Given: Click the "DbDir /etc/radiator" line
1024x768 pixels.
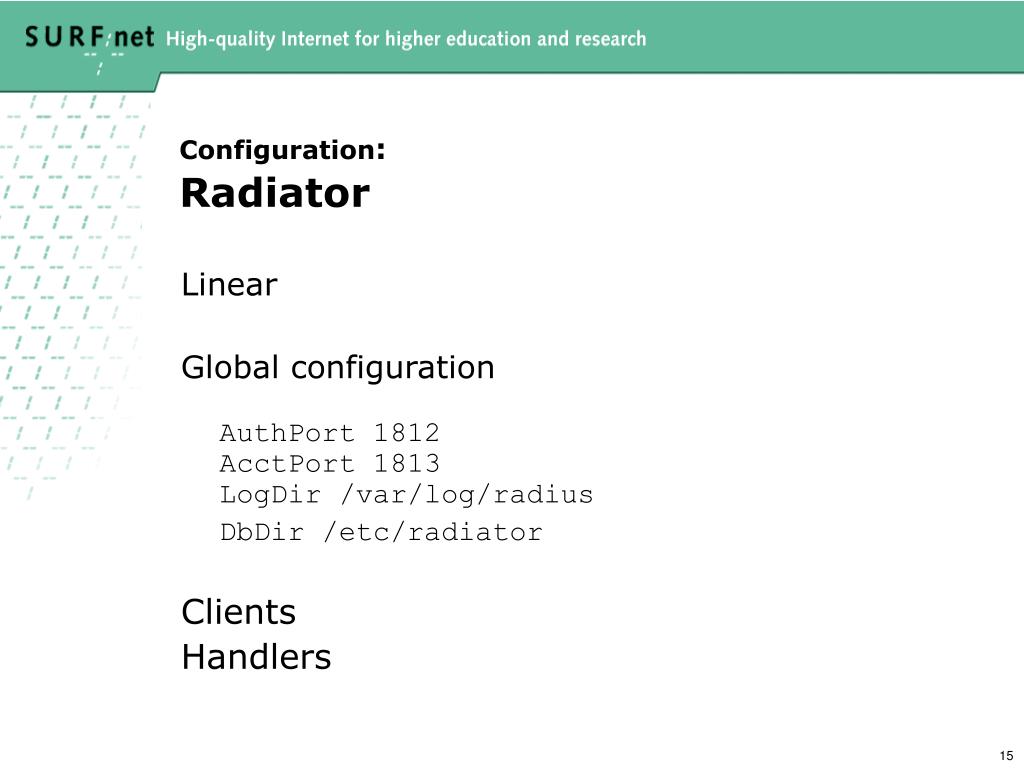Looking at the screenshot, I should (381, 532).
